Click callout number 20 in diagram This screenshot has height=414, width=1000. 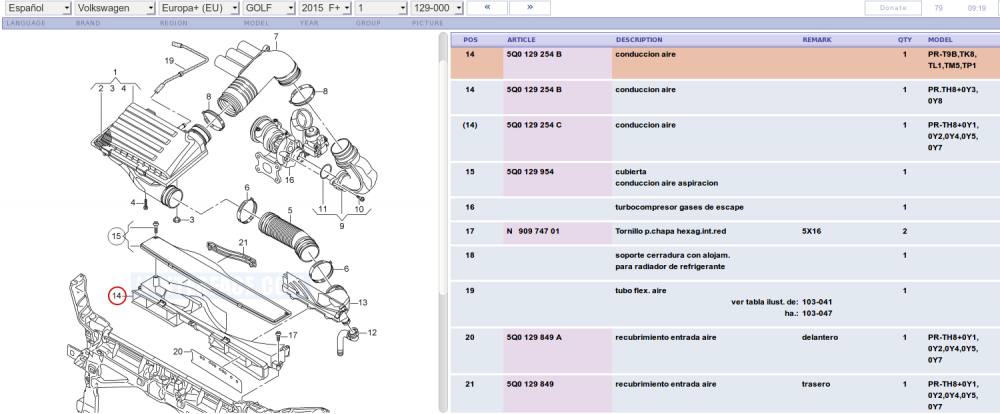click(178, 351)
